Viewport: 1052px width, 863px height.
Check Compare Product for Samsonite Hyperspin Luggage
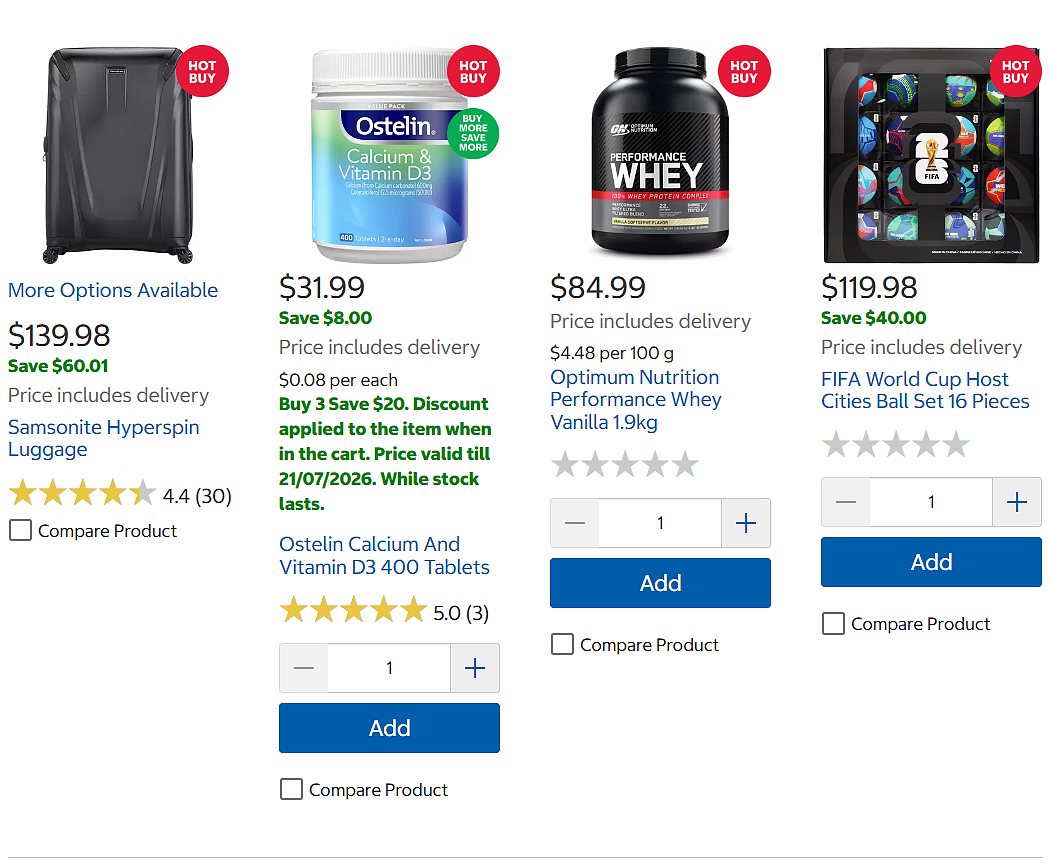(x=20, y=530)
